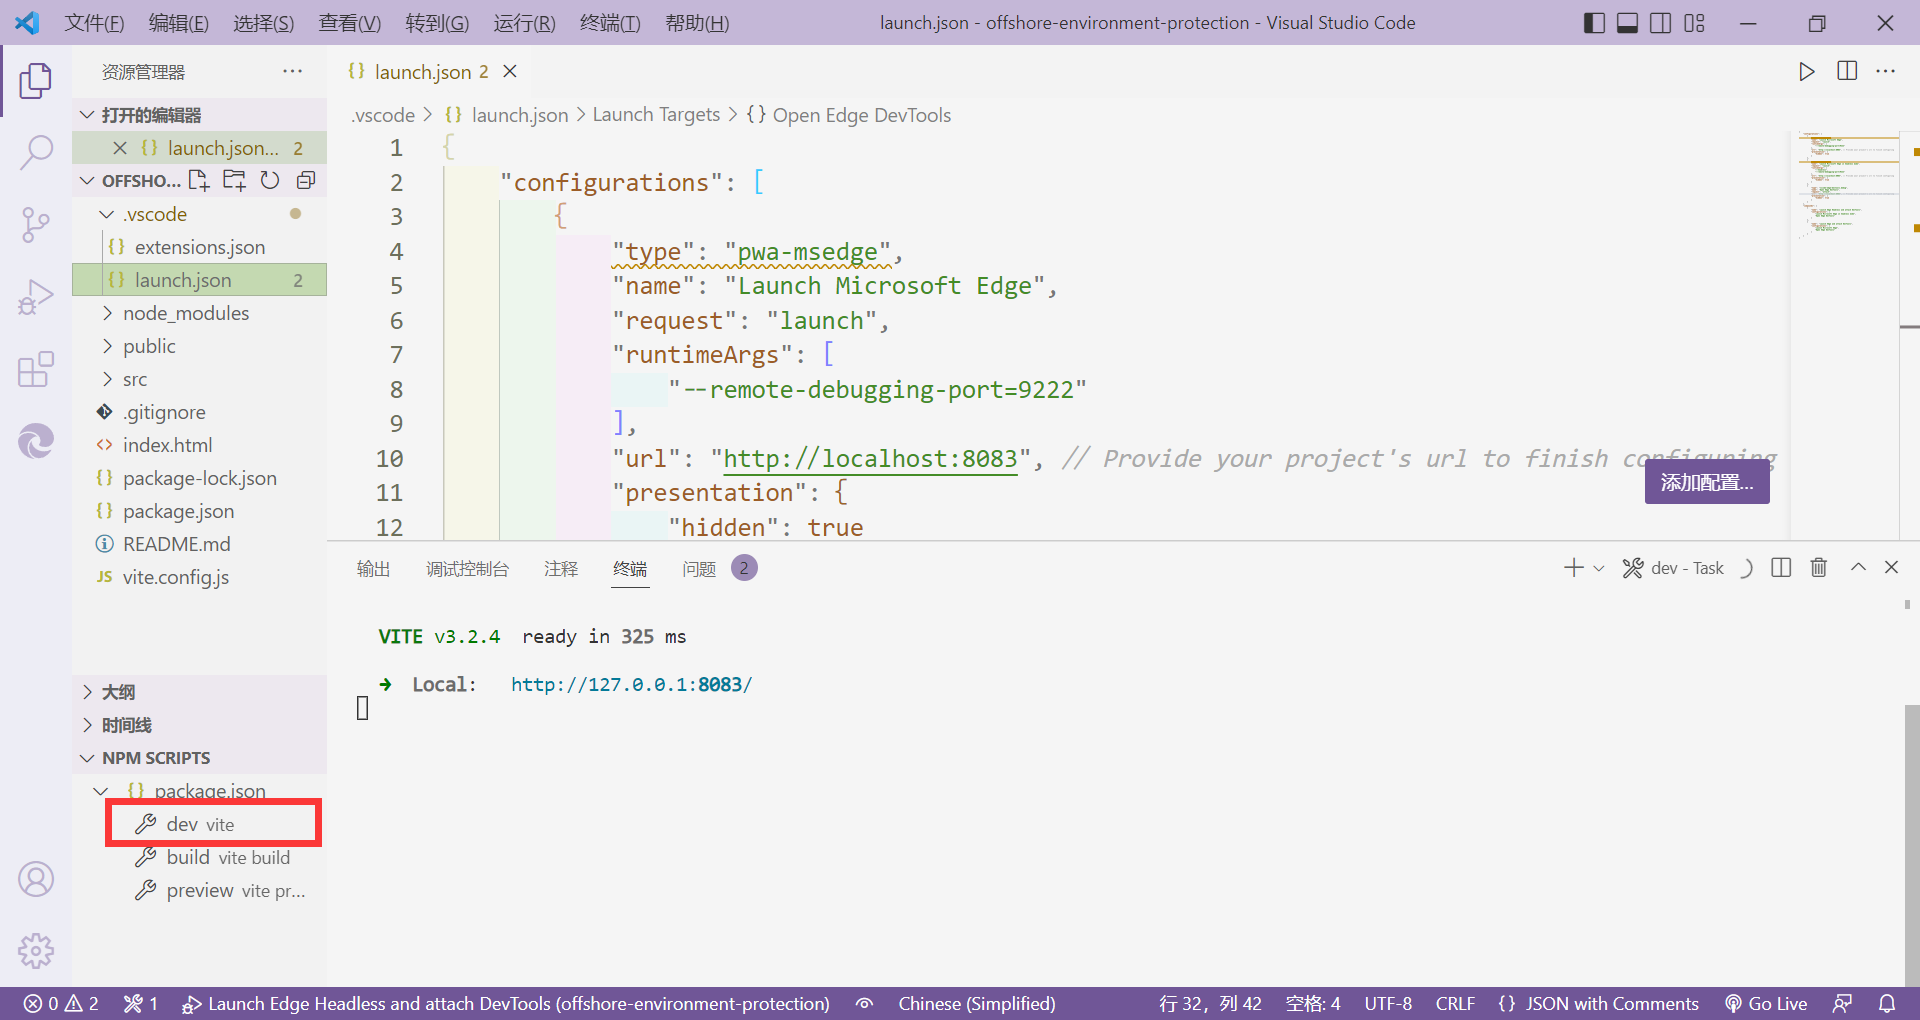Open the local server link 127.0.0.1:8083
The height and width of the screenshot is (1020, 1920).
point(631,685)
